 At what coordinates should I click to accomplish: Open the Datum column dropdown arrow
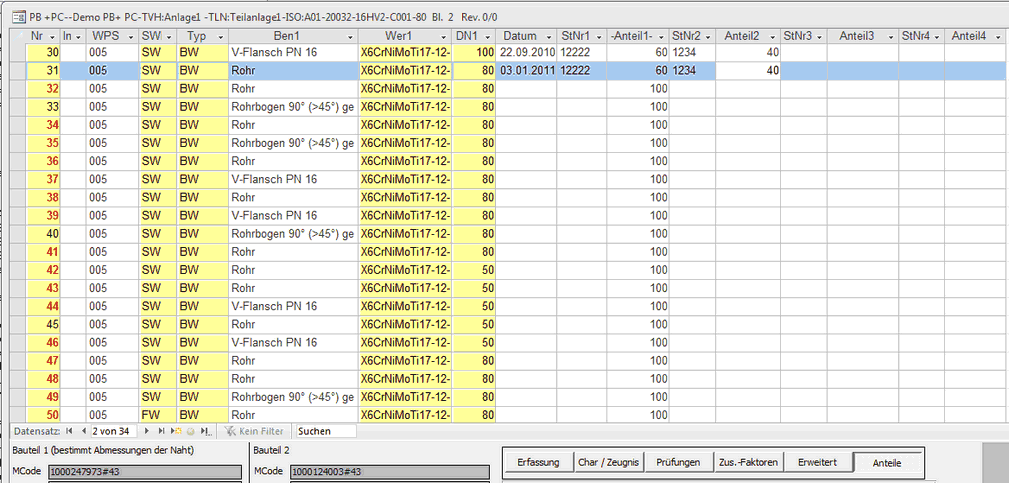(x=549, y=36)
